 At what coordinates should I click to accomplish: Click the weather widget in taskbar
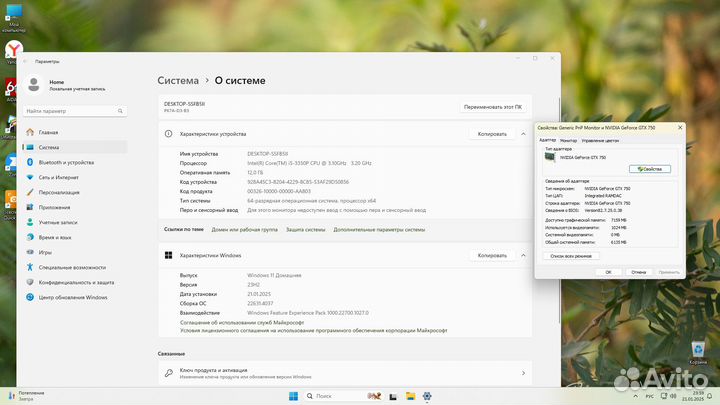26,396
